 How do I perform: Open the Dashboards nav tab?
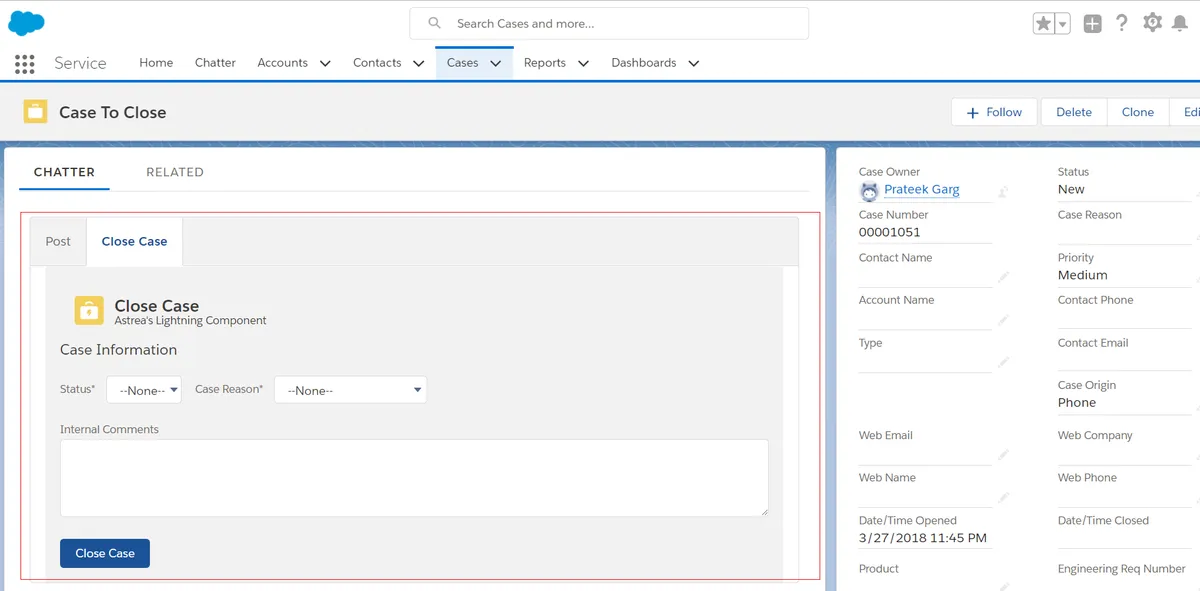tap(644, 62)
